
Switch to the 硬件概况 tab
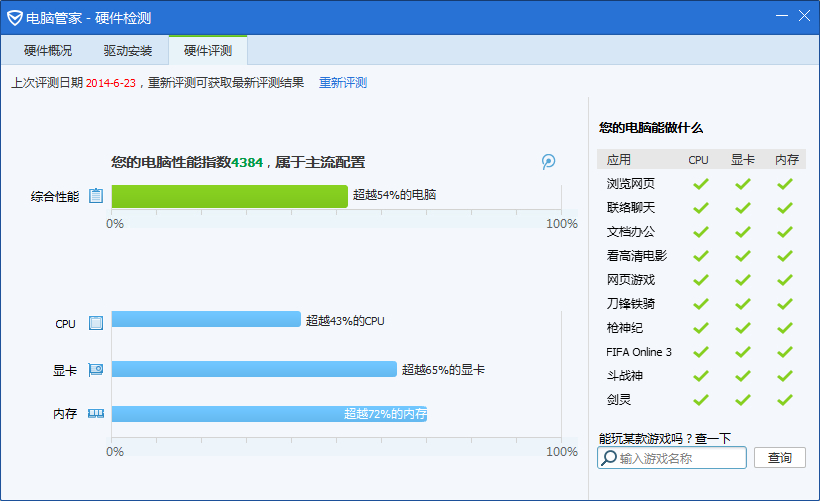(x=48, y=51)
